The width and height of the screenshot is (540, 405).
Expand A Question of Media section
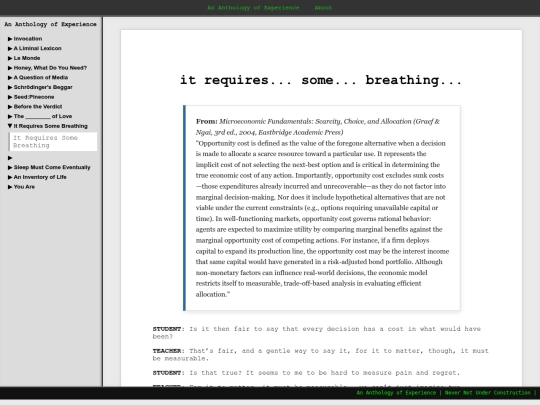pos(38,77)
